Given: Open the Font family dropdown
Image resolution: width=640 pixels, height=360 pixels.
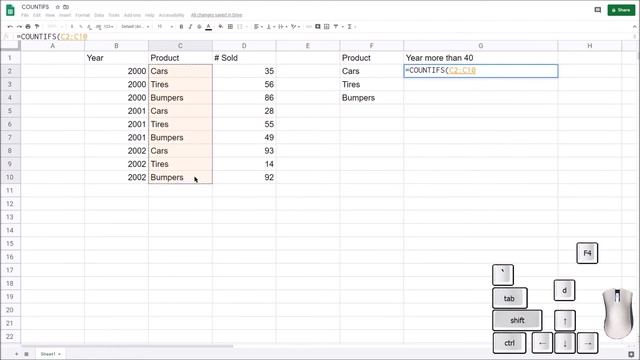Looking at the screenshot, I should 135,27.
